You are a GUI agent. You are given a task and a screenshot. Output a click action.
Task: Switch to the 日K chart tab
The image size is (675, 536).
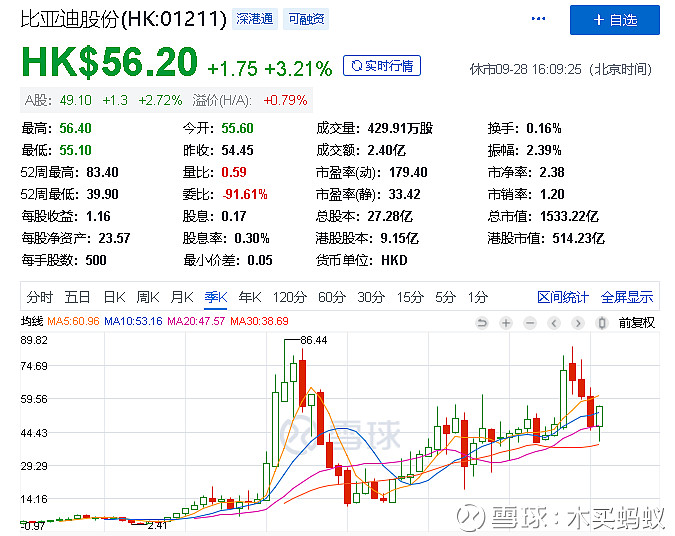(115, 297)
